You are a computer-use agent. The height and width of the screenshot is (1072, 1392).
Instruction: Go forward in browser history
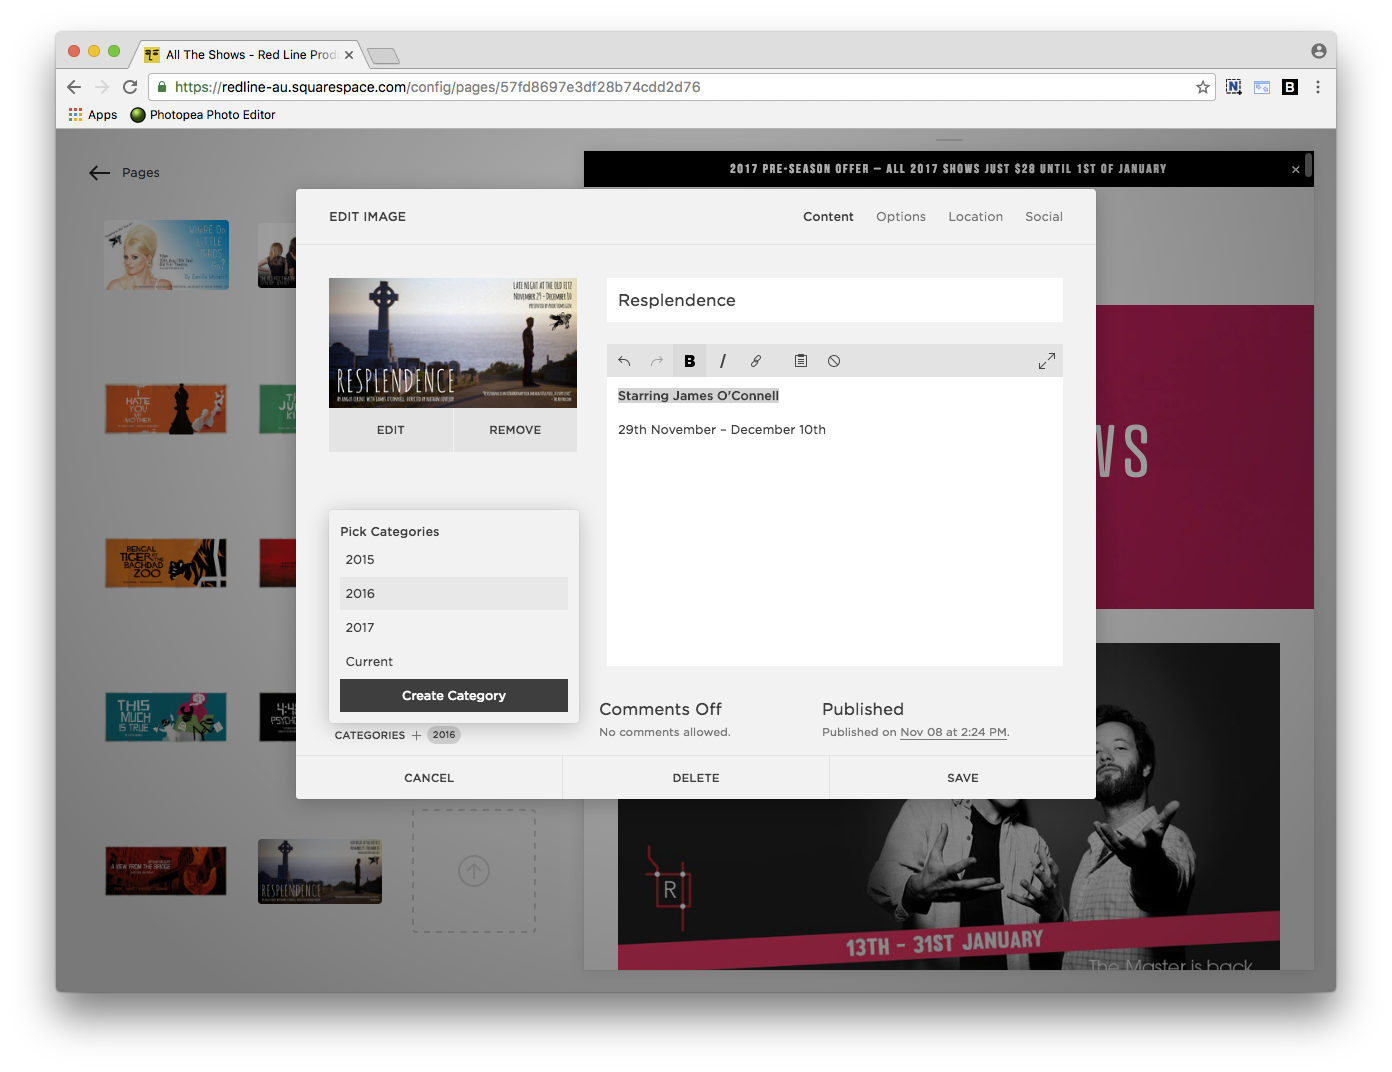(x=102, y=87)
